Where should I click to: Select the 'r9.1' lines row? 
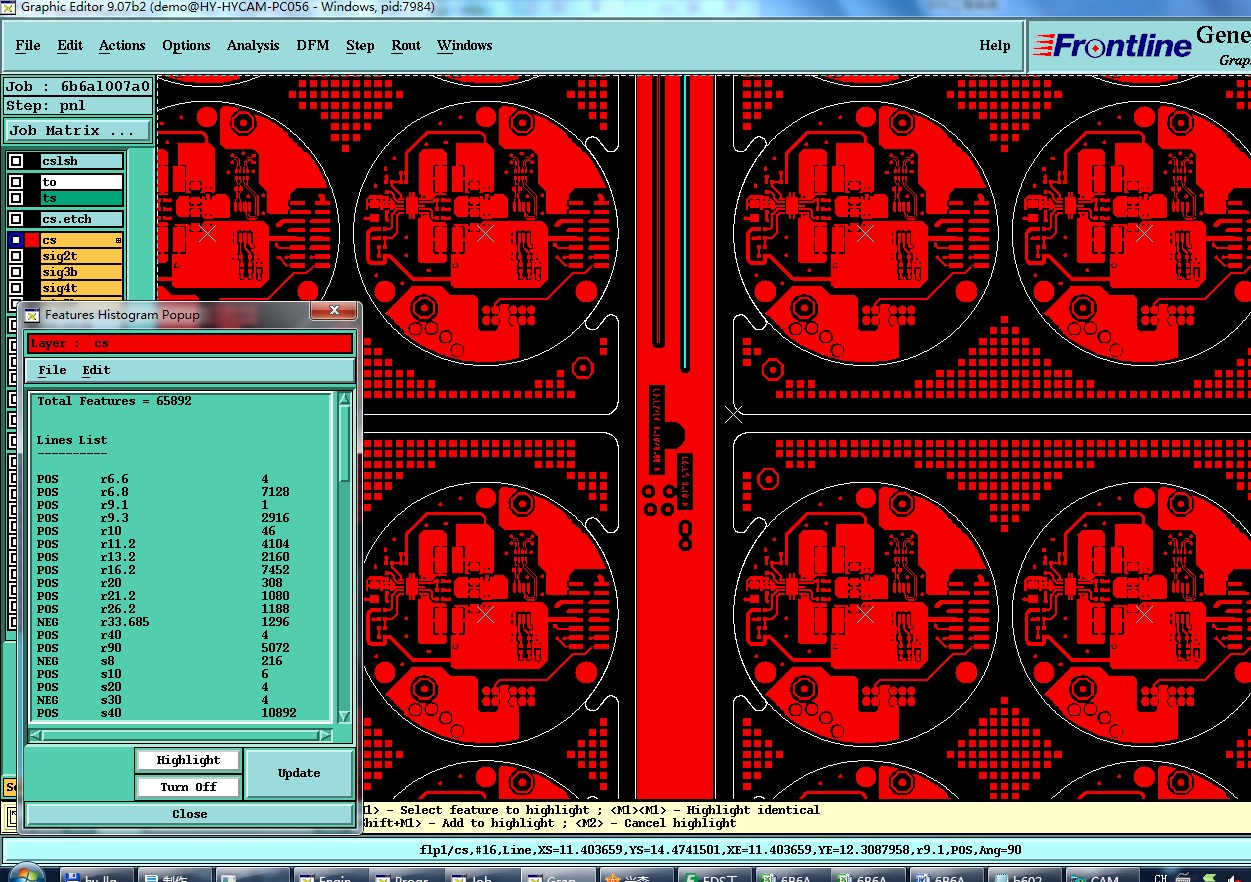(x=165, y=505)
